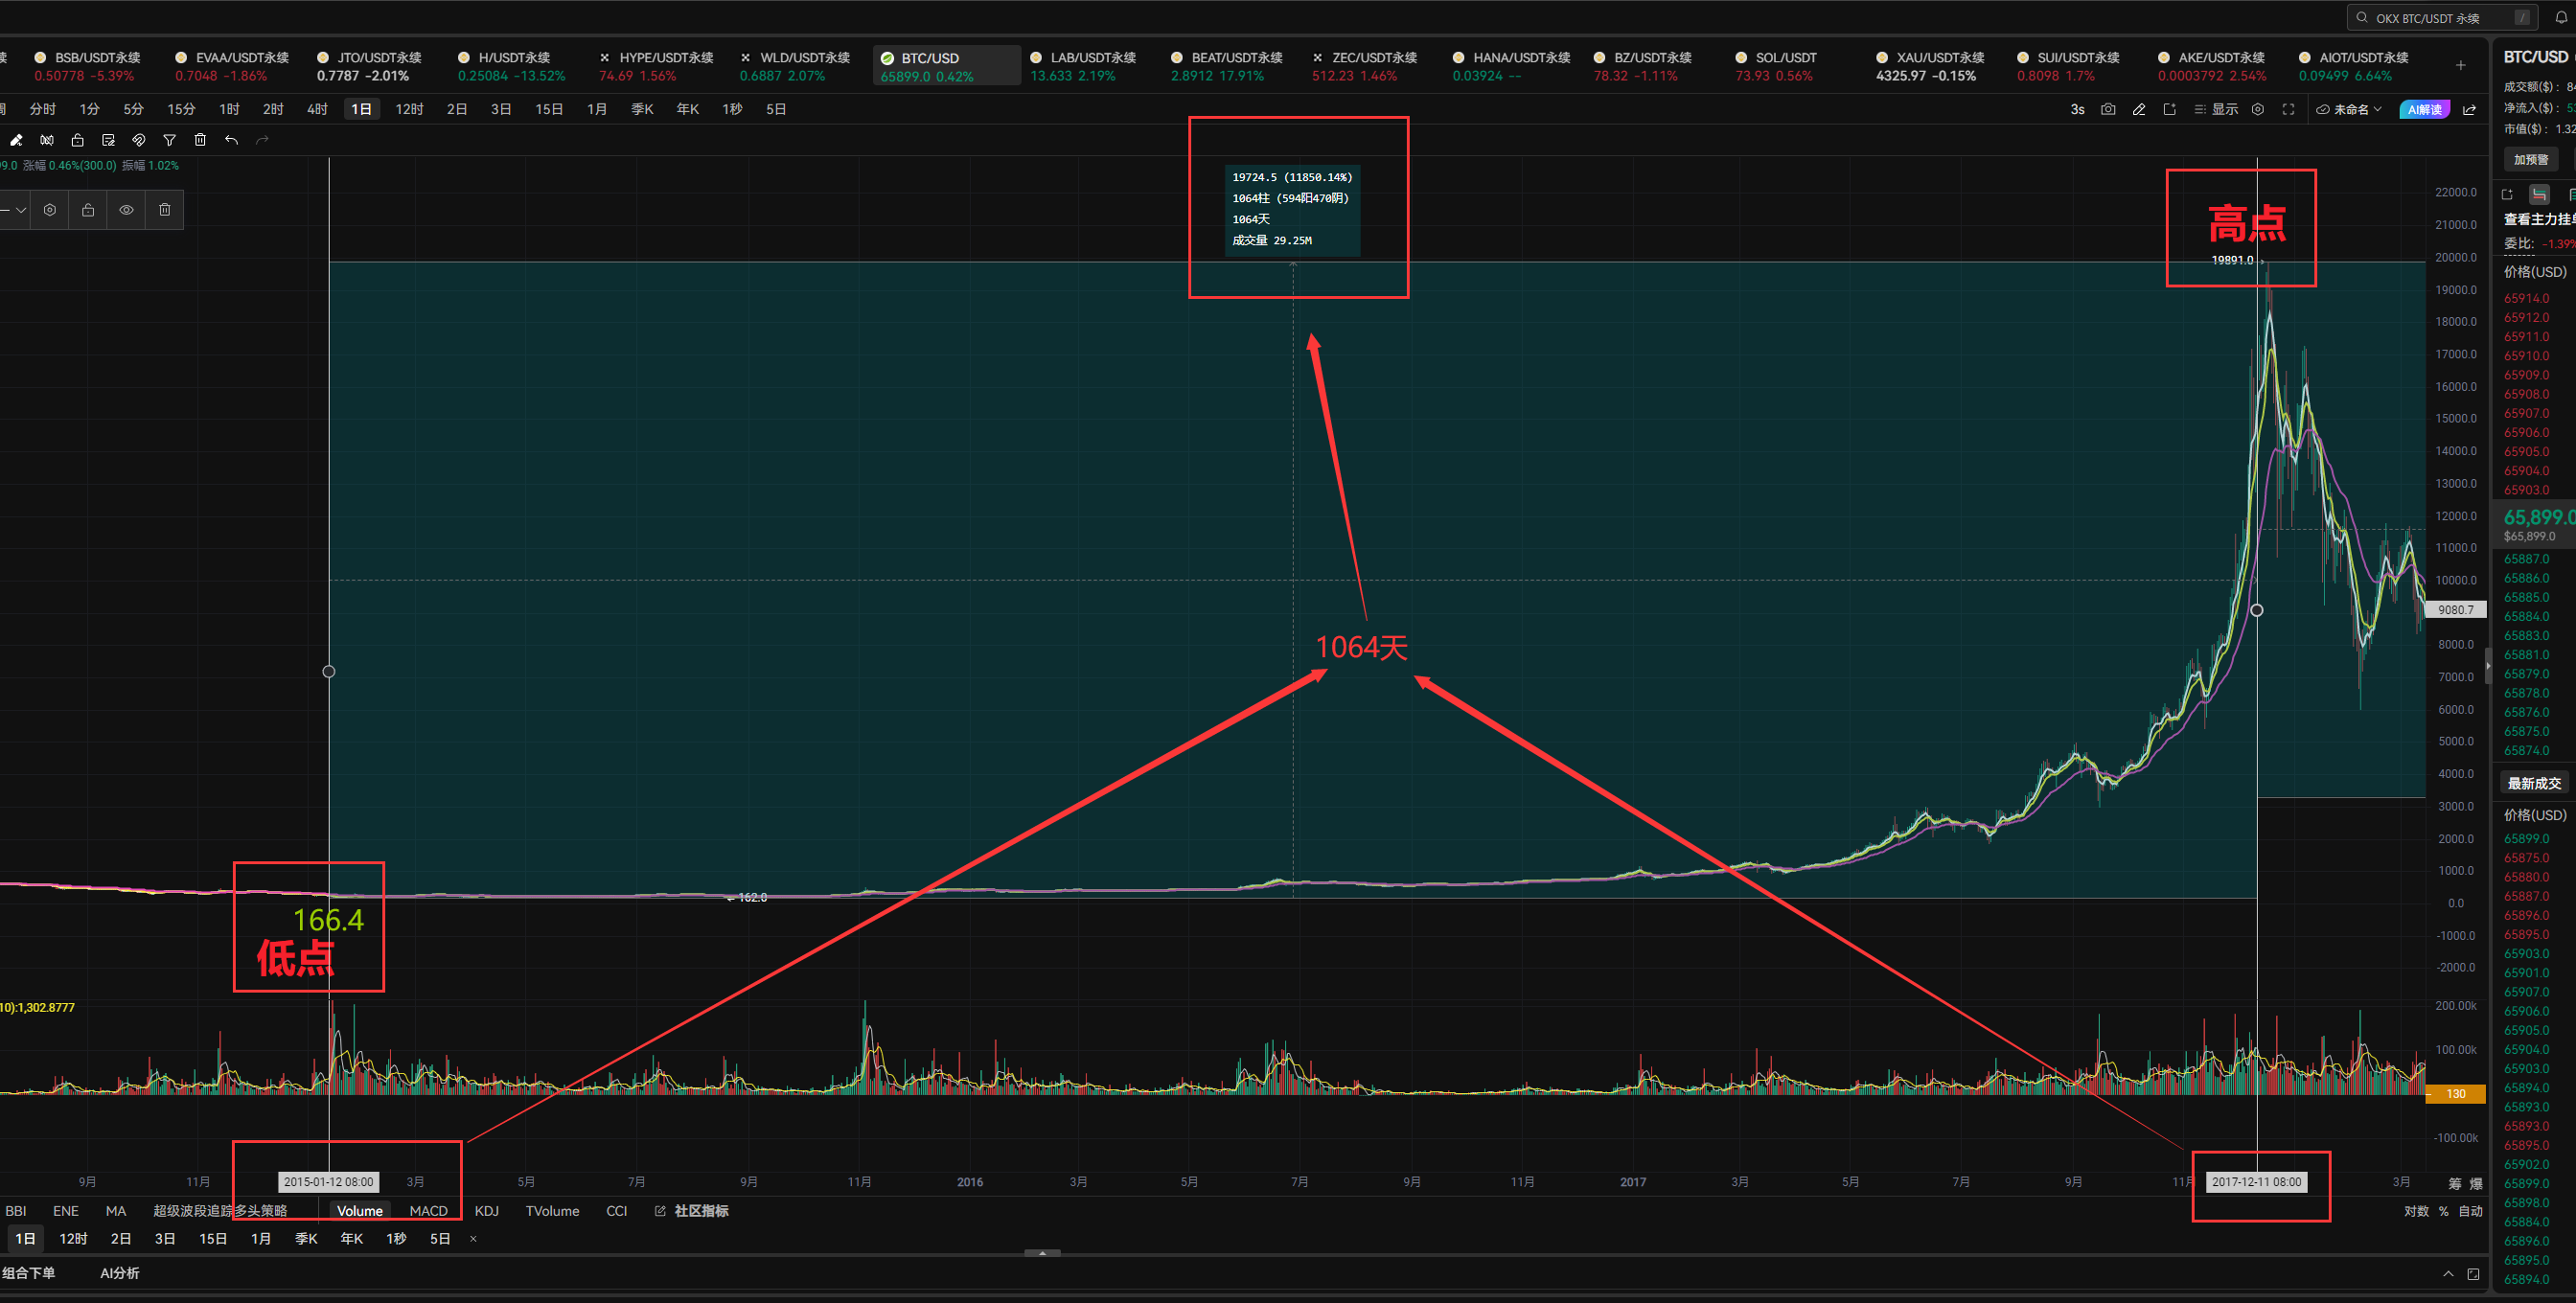This screenshot has width=2576, height=1303.
Task: Enter fullscreen chart mode
Action: pyautogui.click(x=2288, y=109)
